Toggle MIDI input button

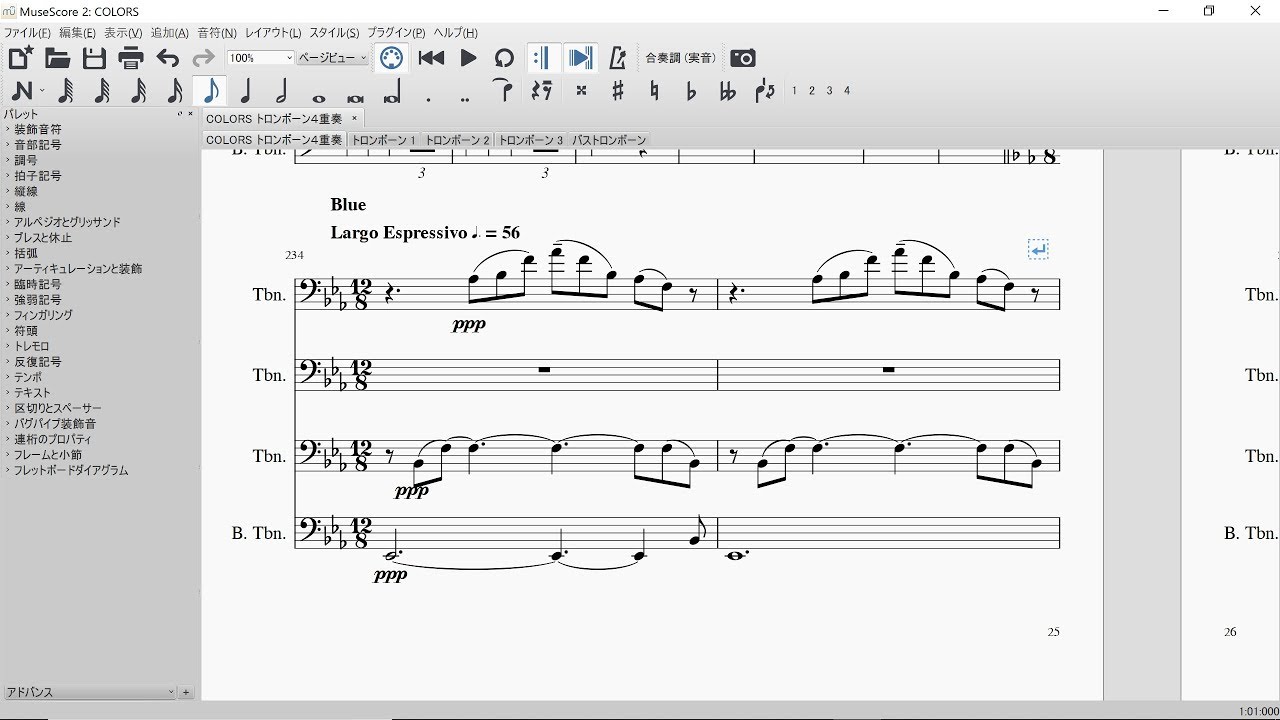pyautogui.click(x=391, y=58)
